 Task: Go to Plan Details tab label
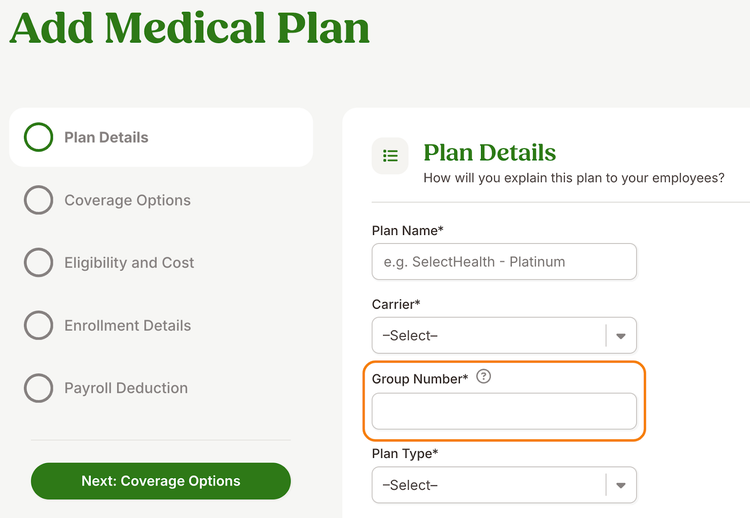106,137
